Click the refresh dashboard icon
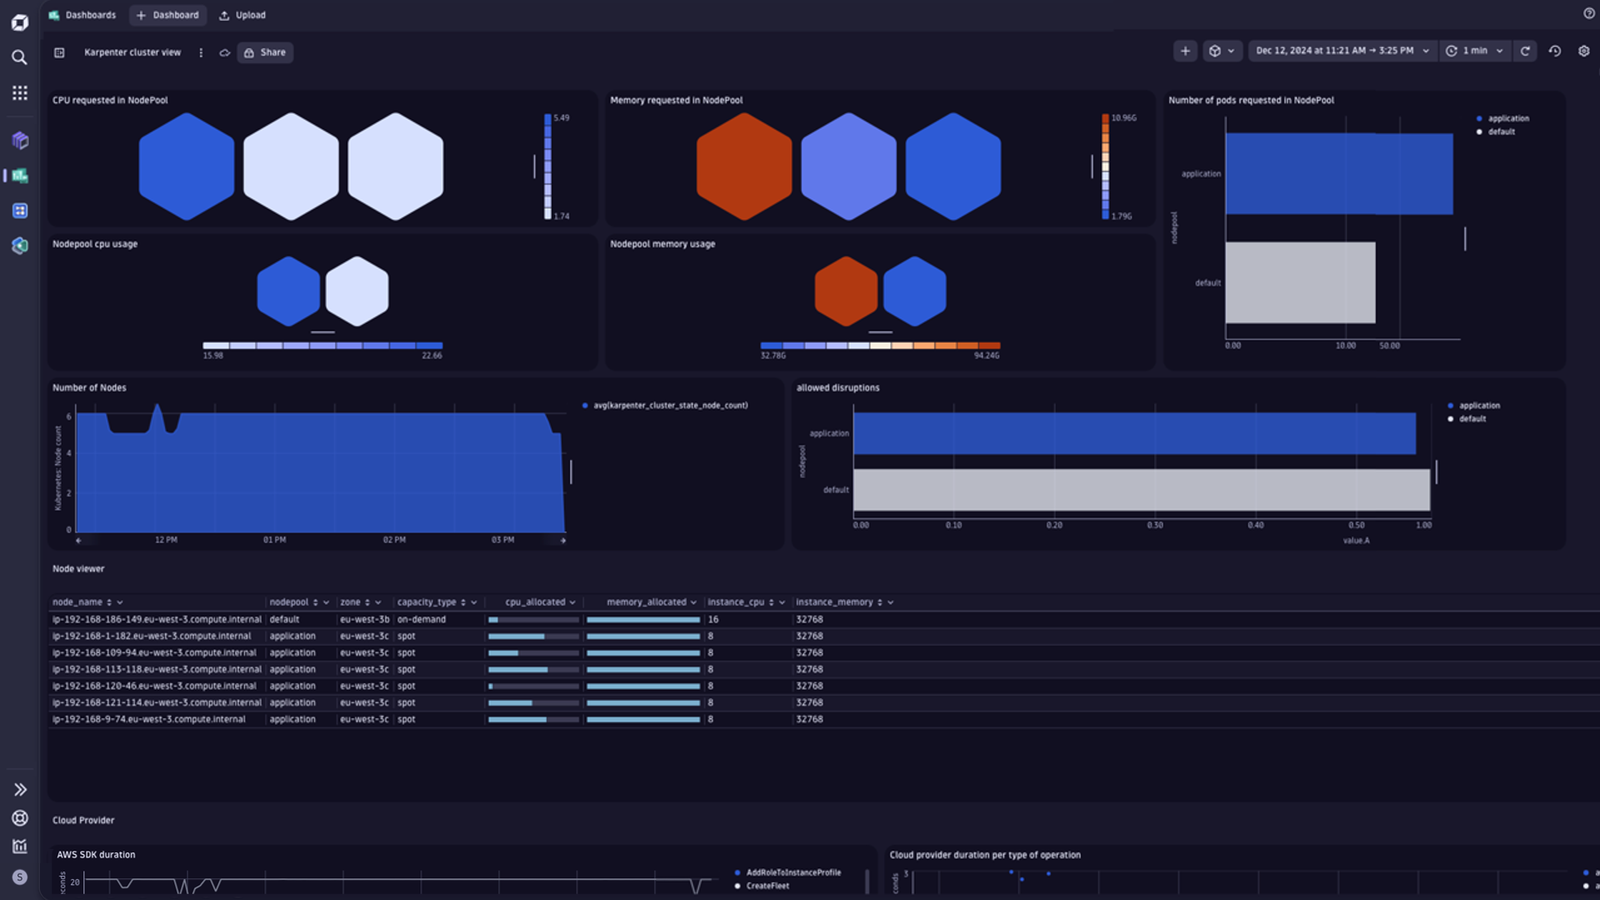This screenshot has height=900, width=1600. tap(1525, 51)
